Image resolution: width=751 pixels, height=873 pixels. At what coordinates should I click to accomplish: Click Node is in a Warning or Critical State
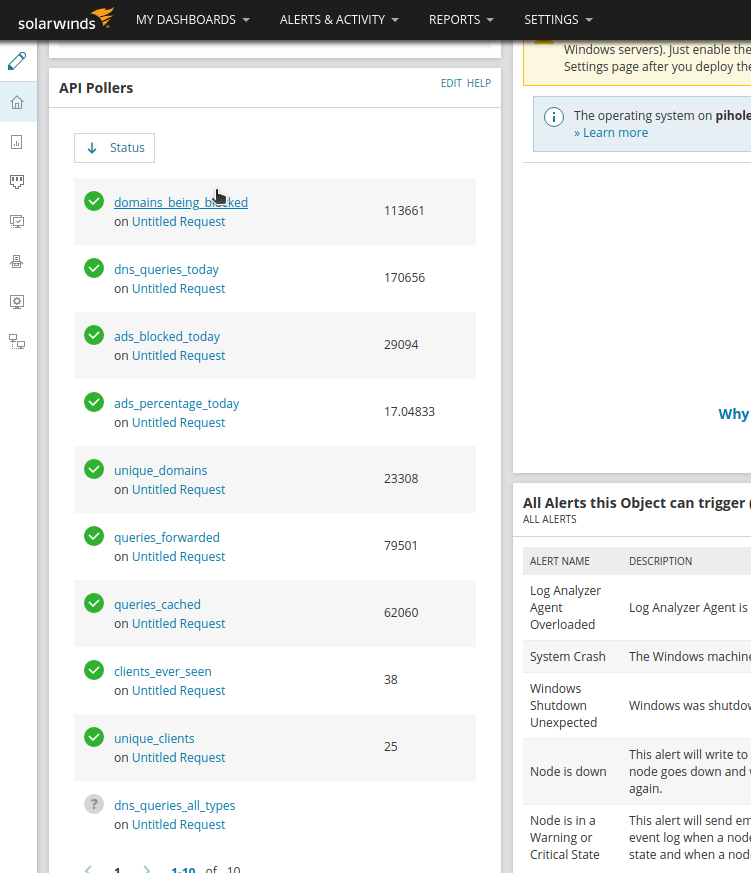pos(565,837)
